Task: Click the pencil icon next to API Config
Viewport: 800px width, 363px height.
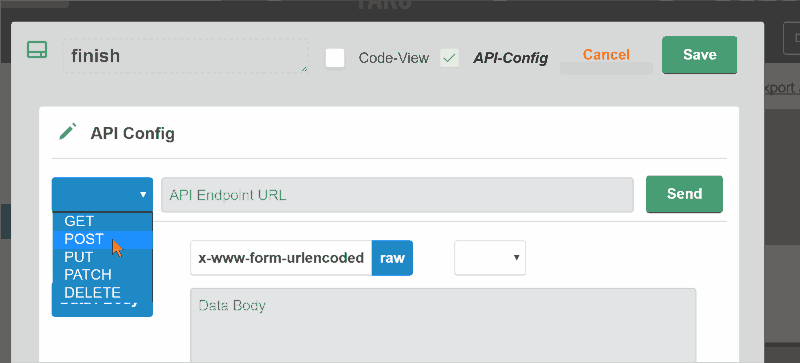Action: [67, 132]
